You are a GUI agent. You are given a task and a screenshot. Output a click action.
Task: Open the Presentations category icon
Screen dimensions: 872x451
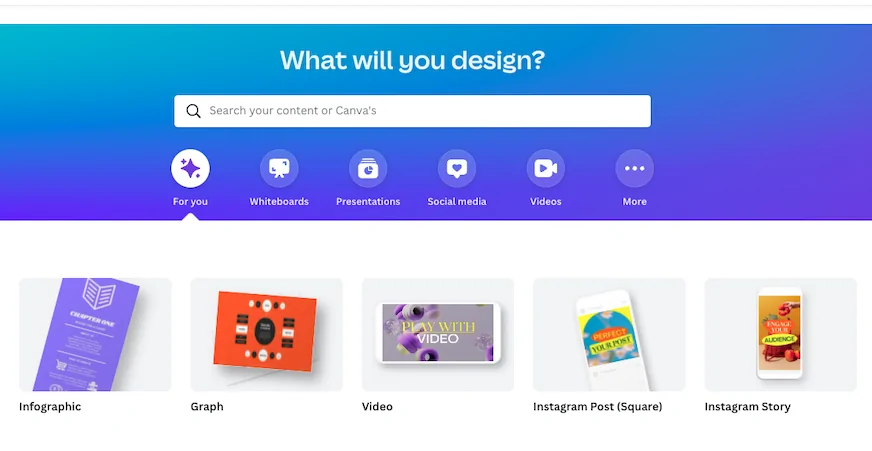[368, 168]
